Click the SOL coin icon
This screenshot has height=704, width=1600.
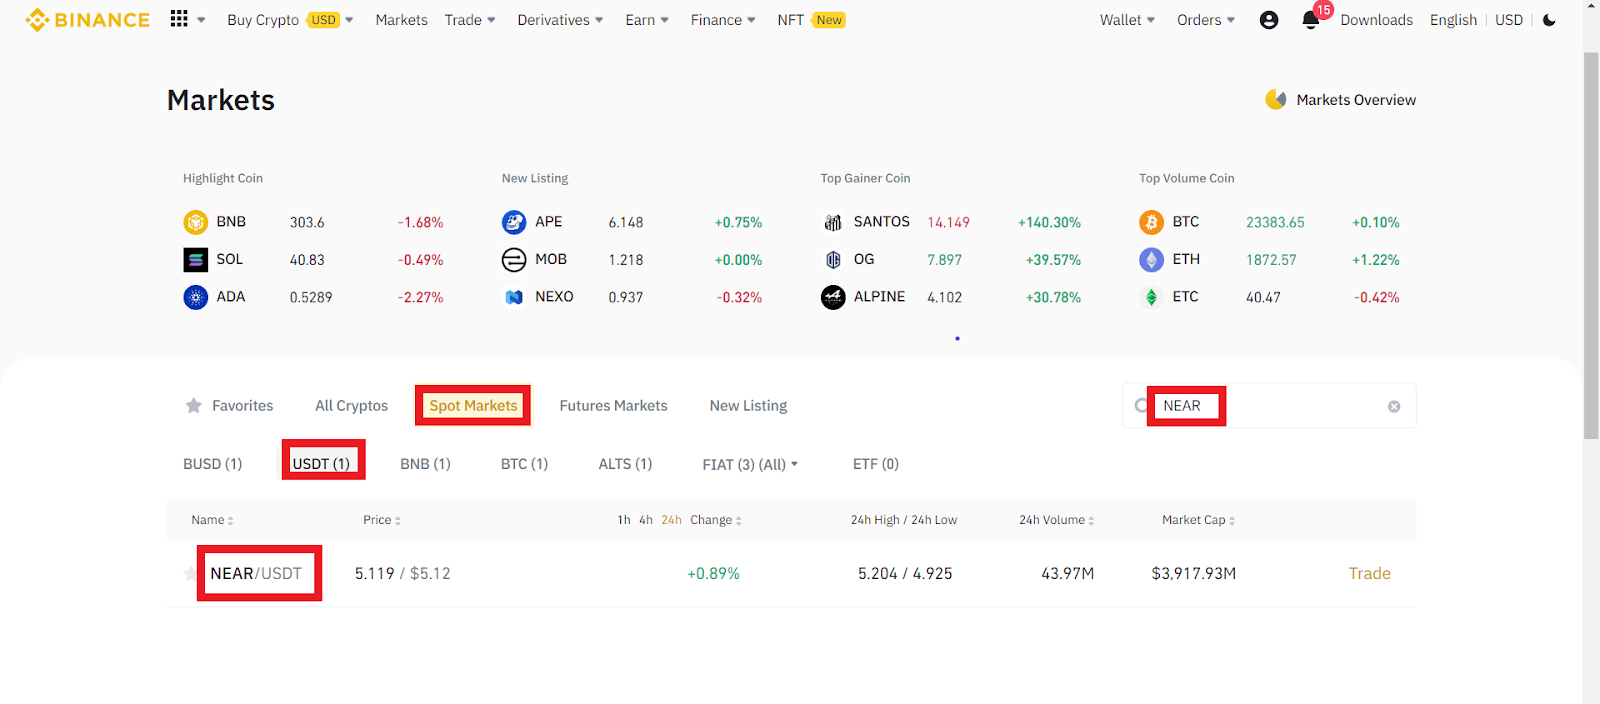195,260
